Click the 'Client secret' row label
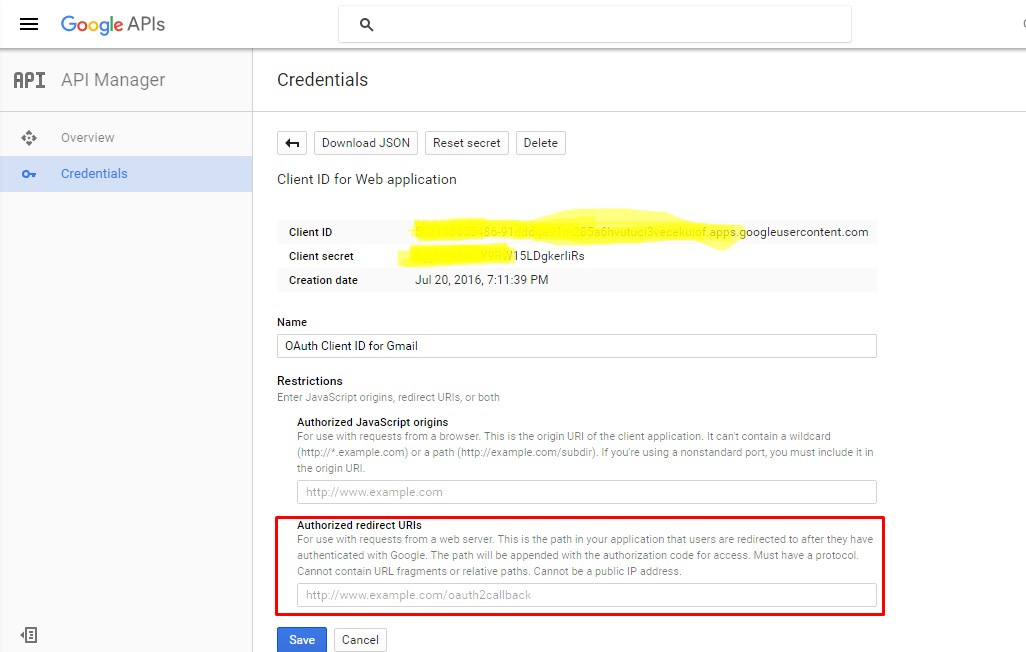The width and height of the screenshot is (1026, 652). pyautogui.click(x=321, y=256)
